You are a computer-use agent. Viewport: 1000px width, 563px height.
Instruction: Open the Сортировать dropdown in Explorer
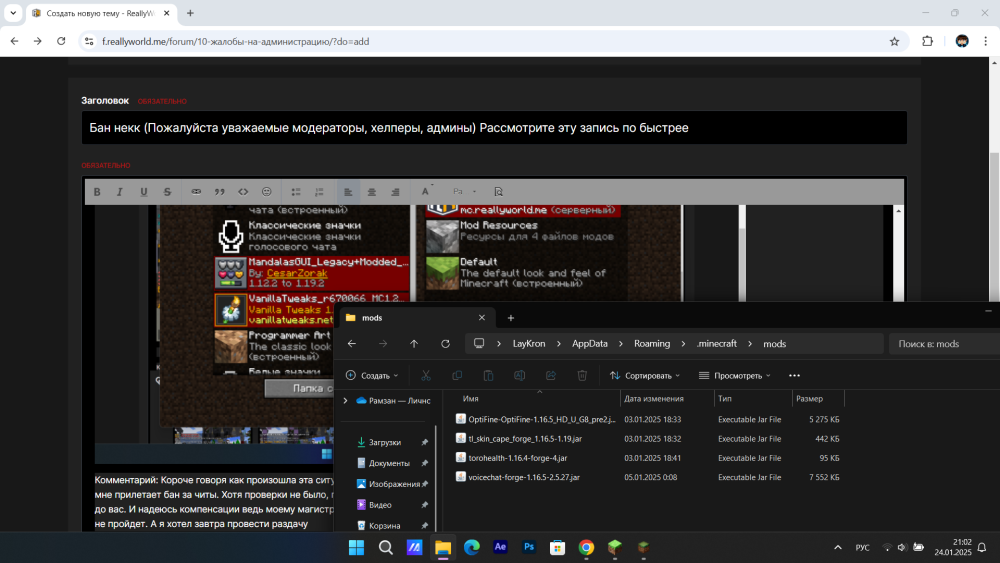point(645,376)
